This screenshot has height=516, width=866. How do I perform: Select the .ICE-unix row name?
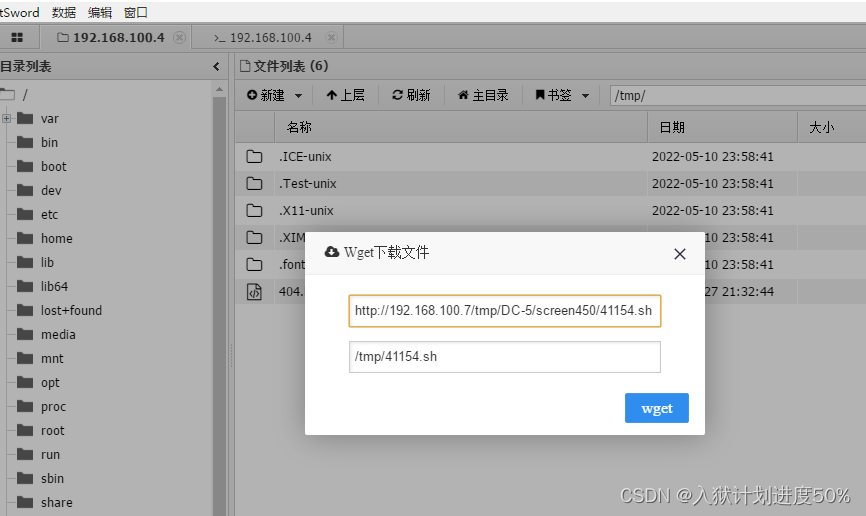[x=305, y=156]
